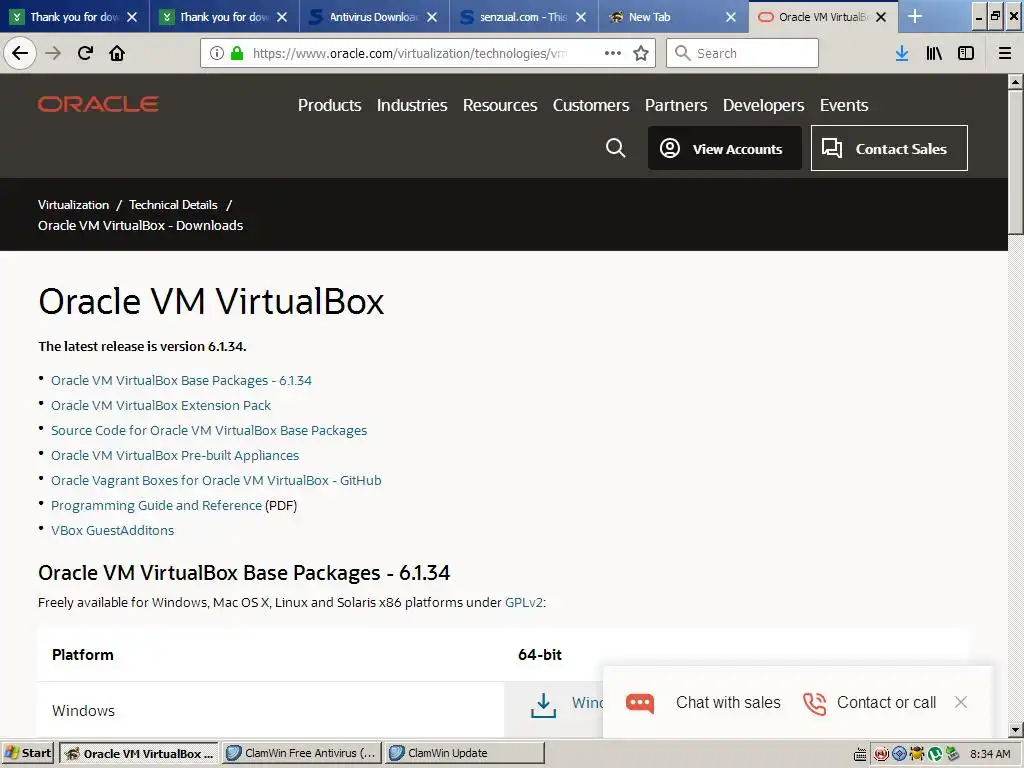Close the New Tab tab
This screenshot has width=1024, height=768.
coord(731,17)
